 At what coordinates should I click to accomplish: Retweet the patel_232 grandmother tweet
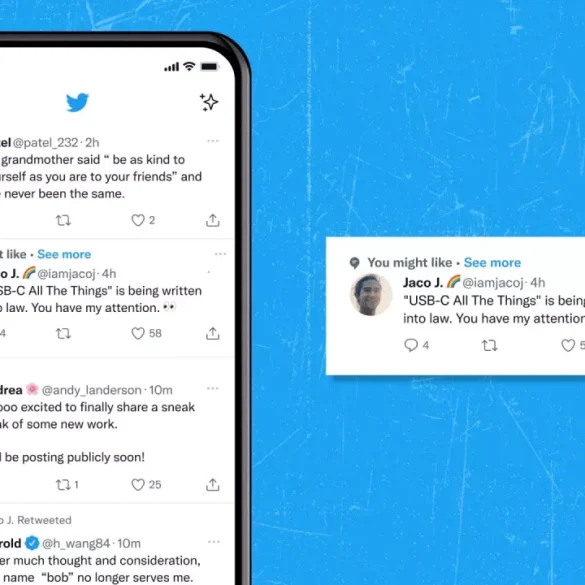tap(63, 220)
